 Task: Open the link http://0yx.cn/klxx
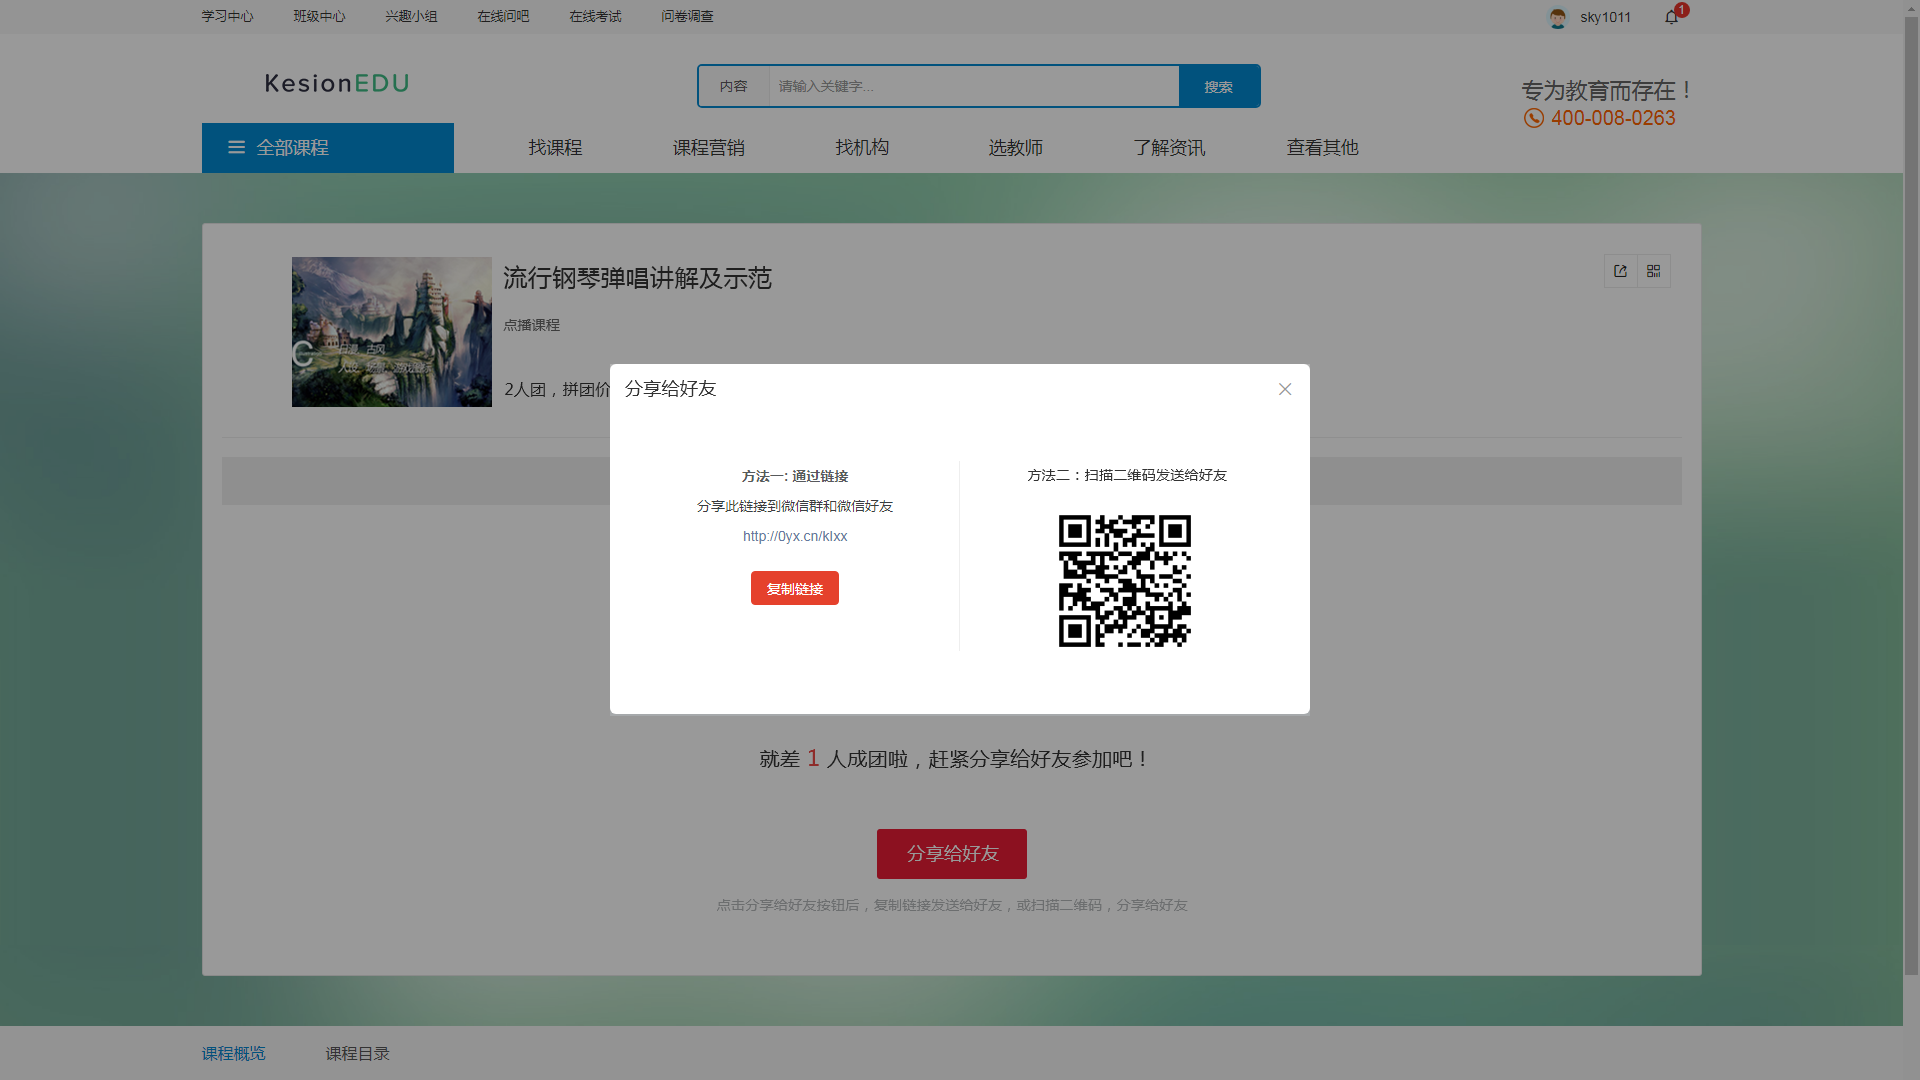pyautogui.click(x=794, y=536)
